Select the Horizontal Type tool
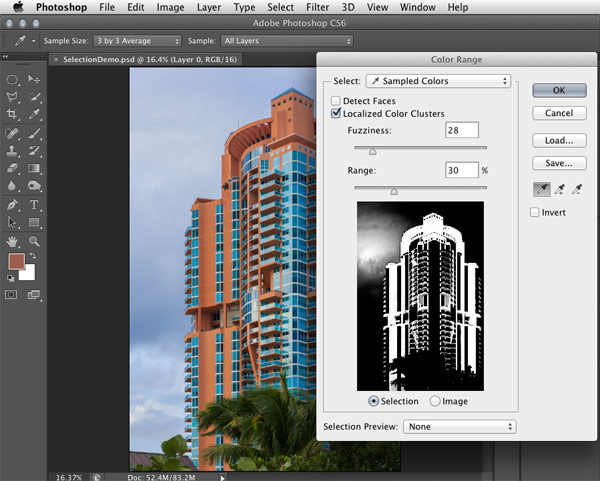Screen dimensions: 600x481 click(34, 205)
